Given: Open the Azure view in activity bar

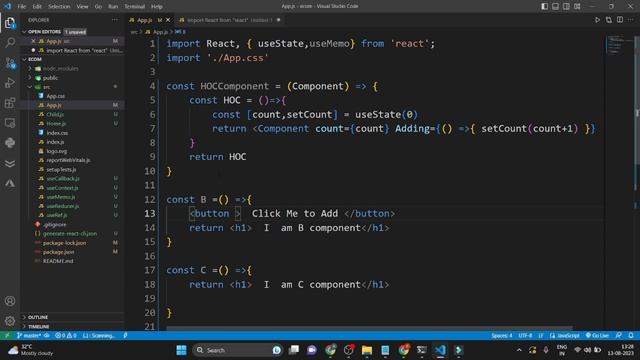Looking at the screenshot, I should pyautogui.click(x=10, y=183).
